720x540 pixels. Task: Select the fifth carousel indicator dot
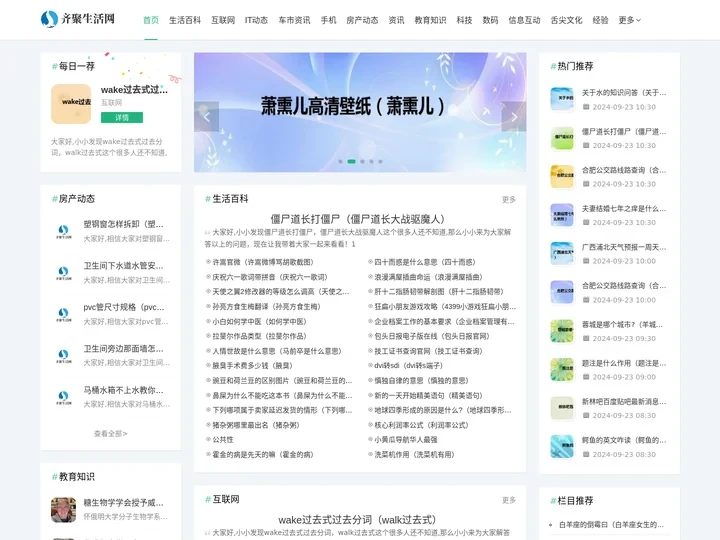point(380,162)
